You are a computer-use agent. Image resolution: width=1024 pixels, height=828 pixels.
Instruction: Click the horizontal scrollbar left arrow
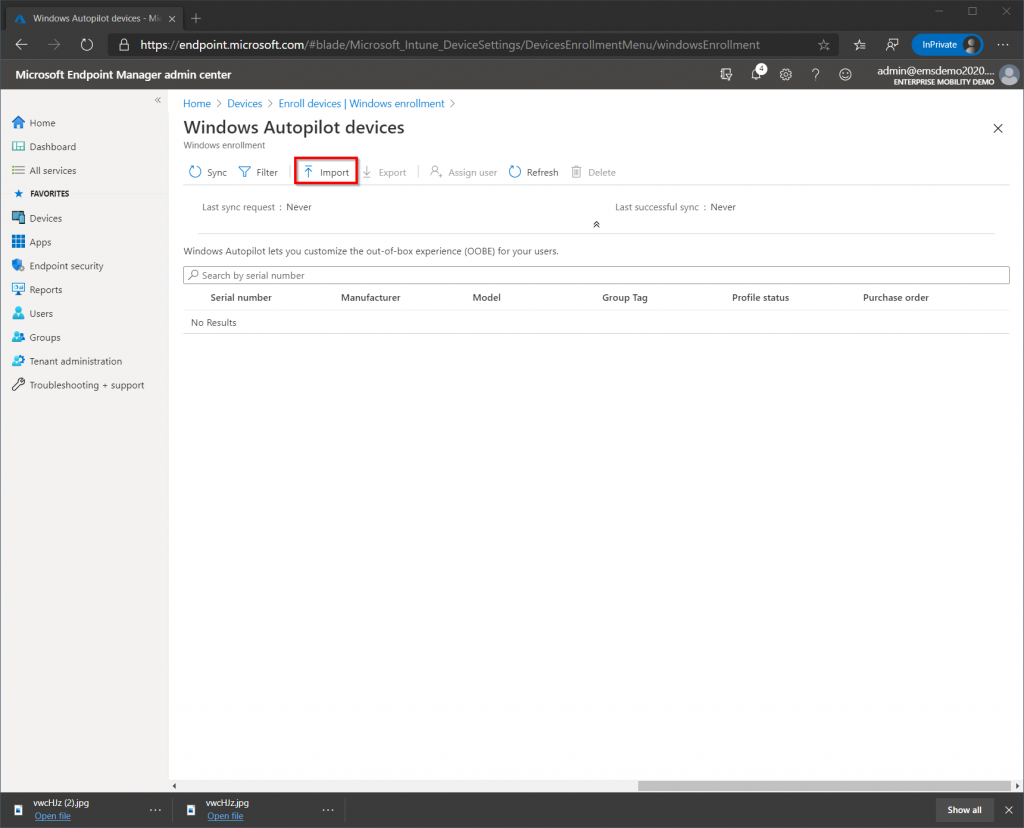(x=174, y=786)
